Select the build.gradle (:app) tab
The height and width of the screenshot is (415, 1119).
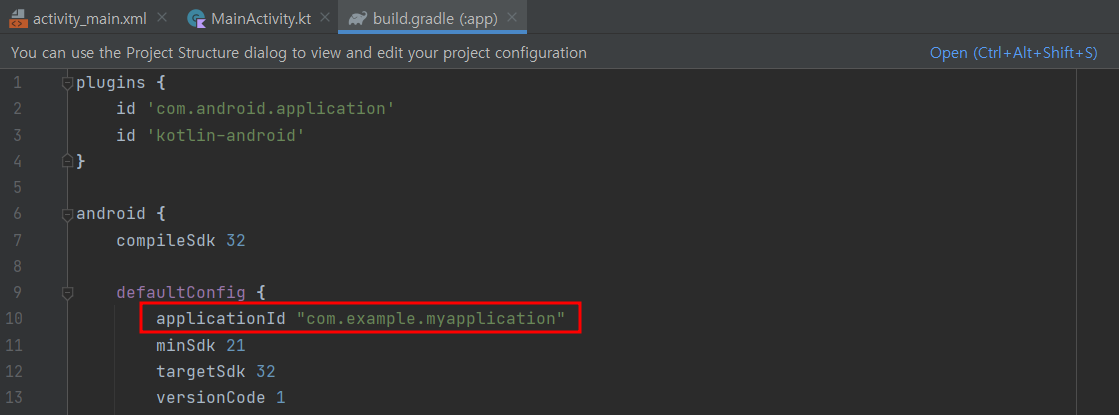(434, 19)
